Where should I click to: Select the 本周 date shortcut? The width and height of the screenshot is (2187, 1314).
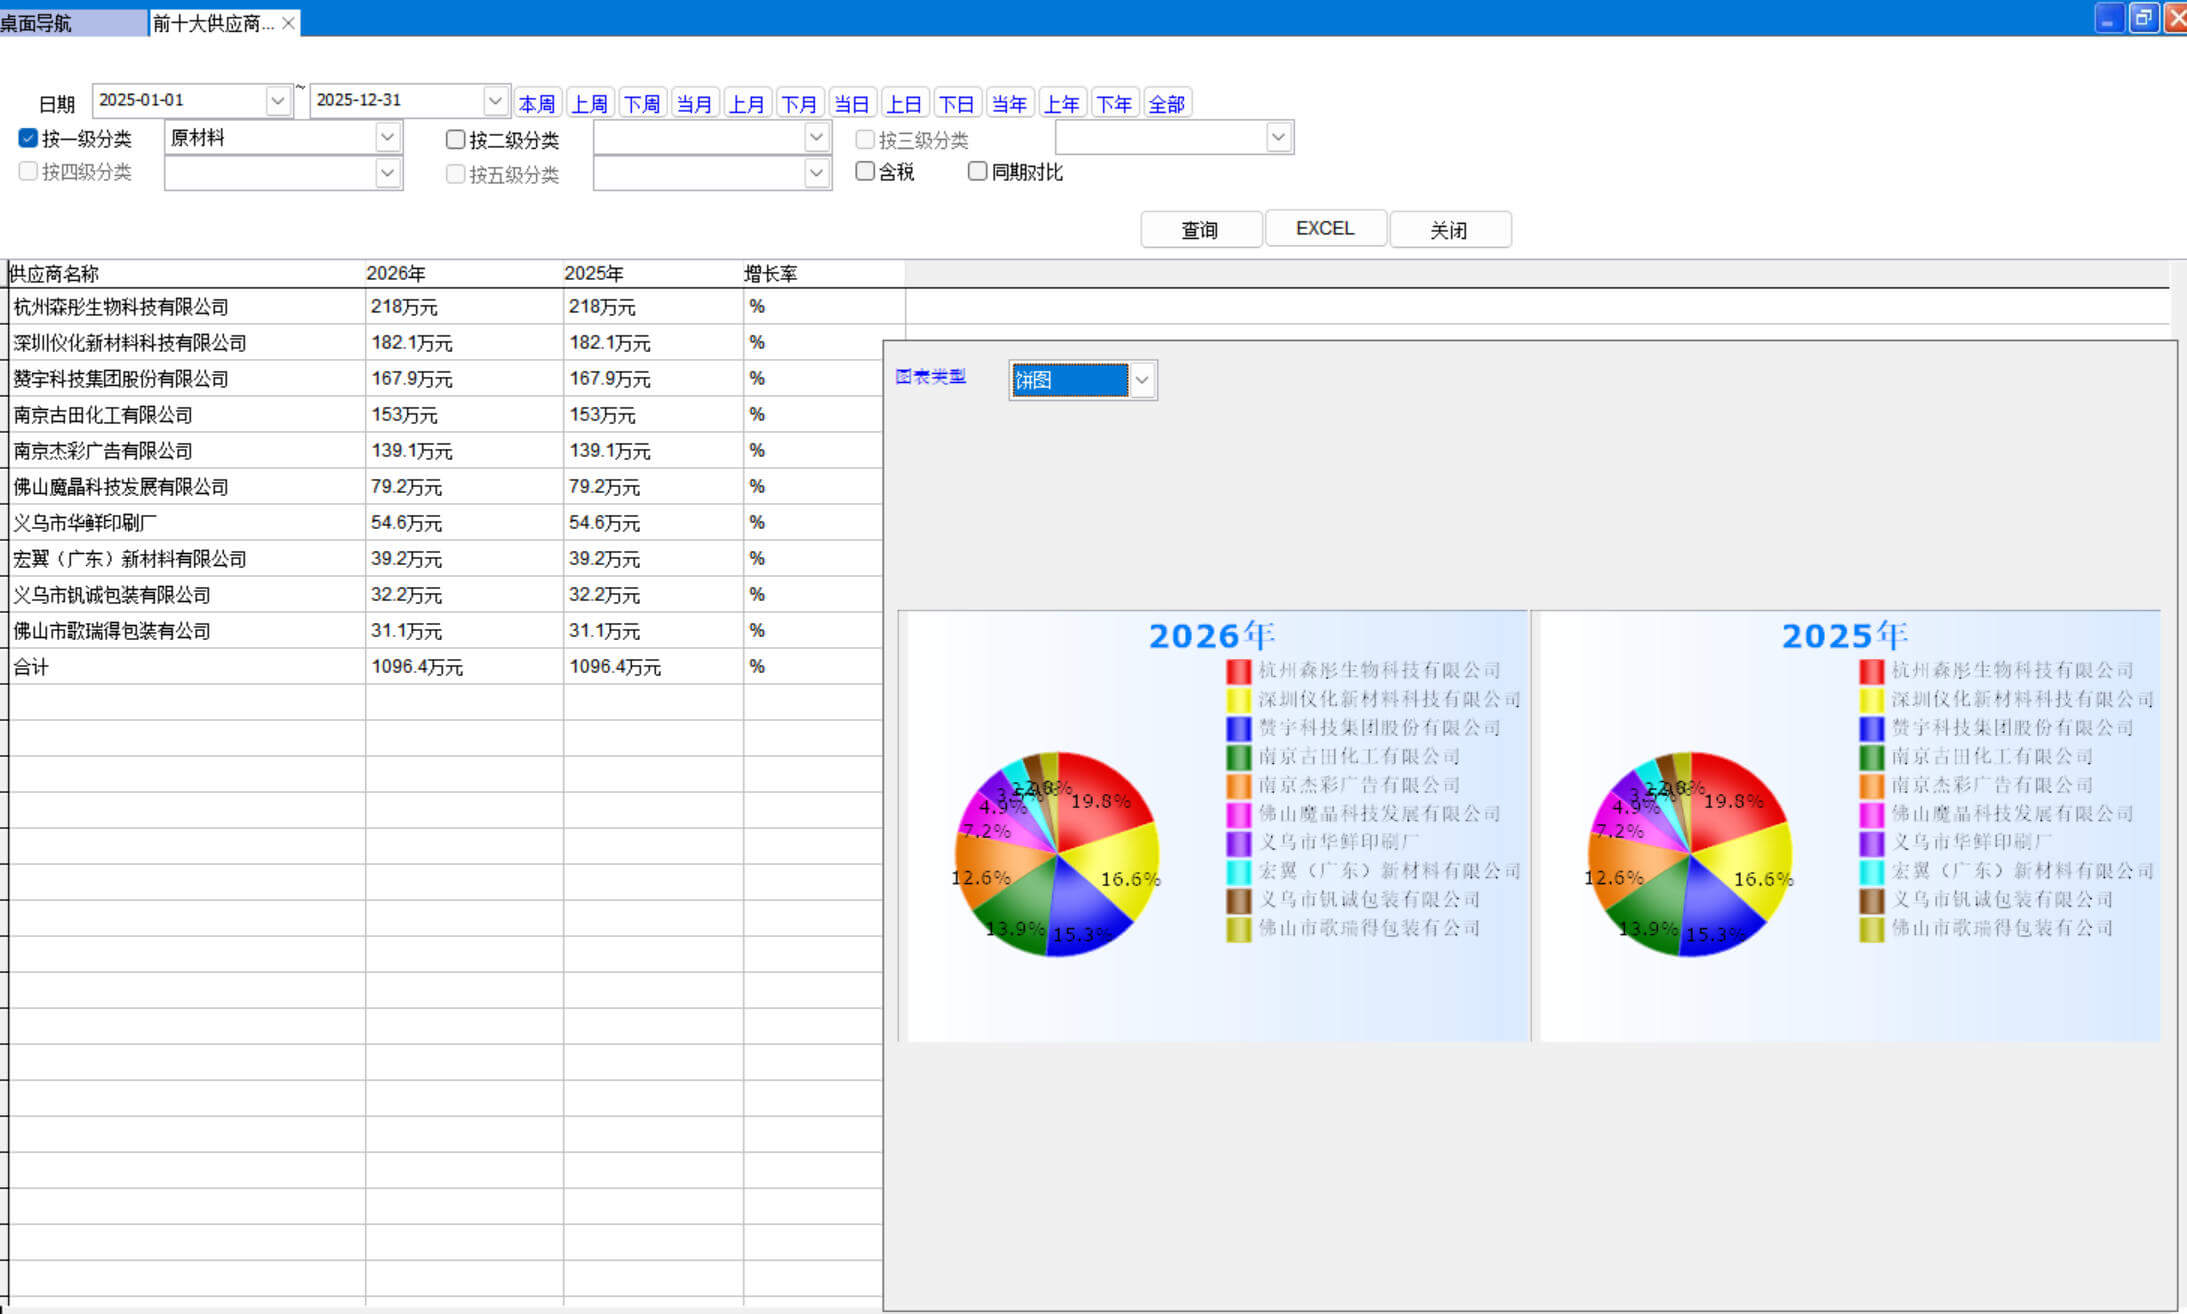point(537,103)
